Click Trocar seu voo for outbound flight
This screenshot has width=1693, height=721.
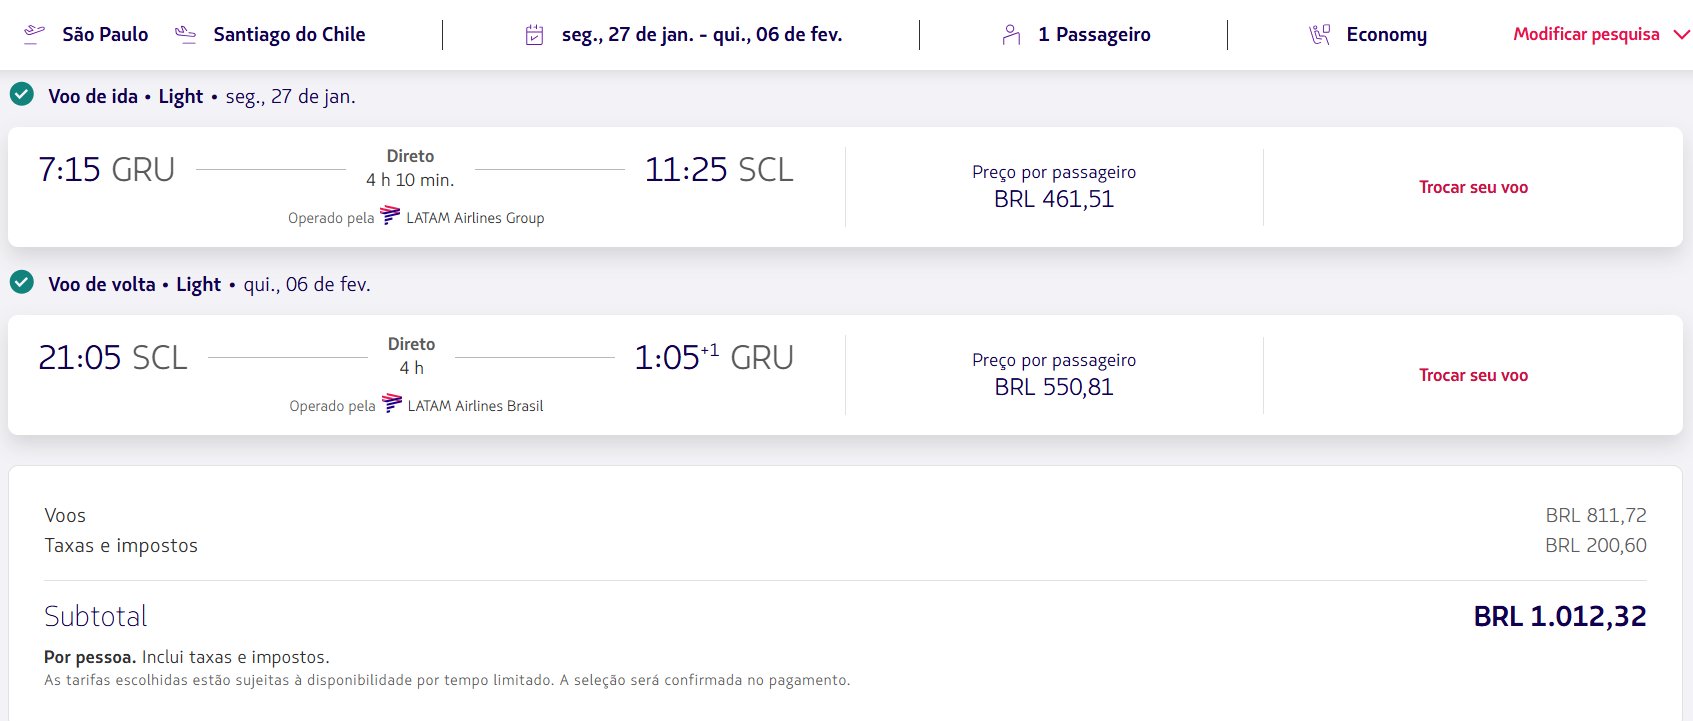coord(1473,187)
